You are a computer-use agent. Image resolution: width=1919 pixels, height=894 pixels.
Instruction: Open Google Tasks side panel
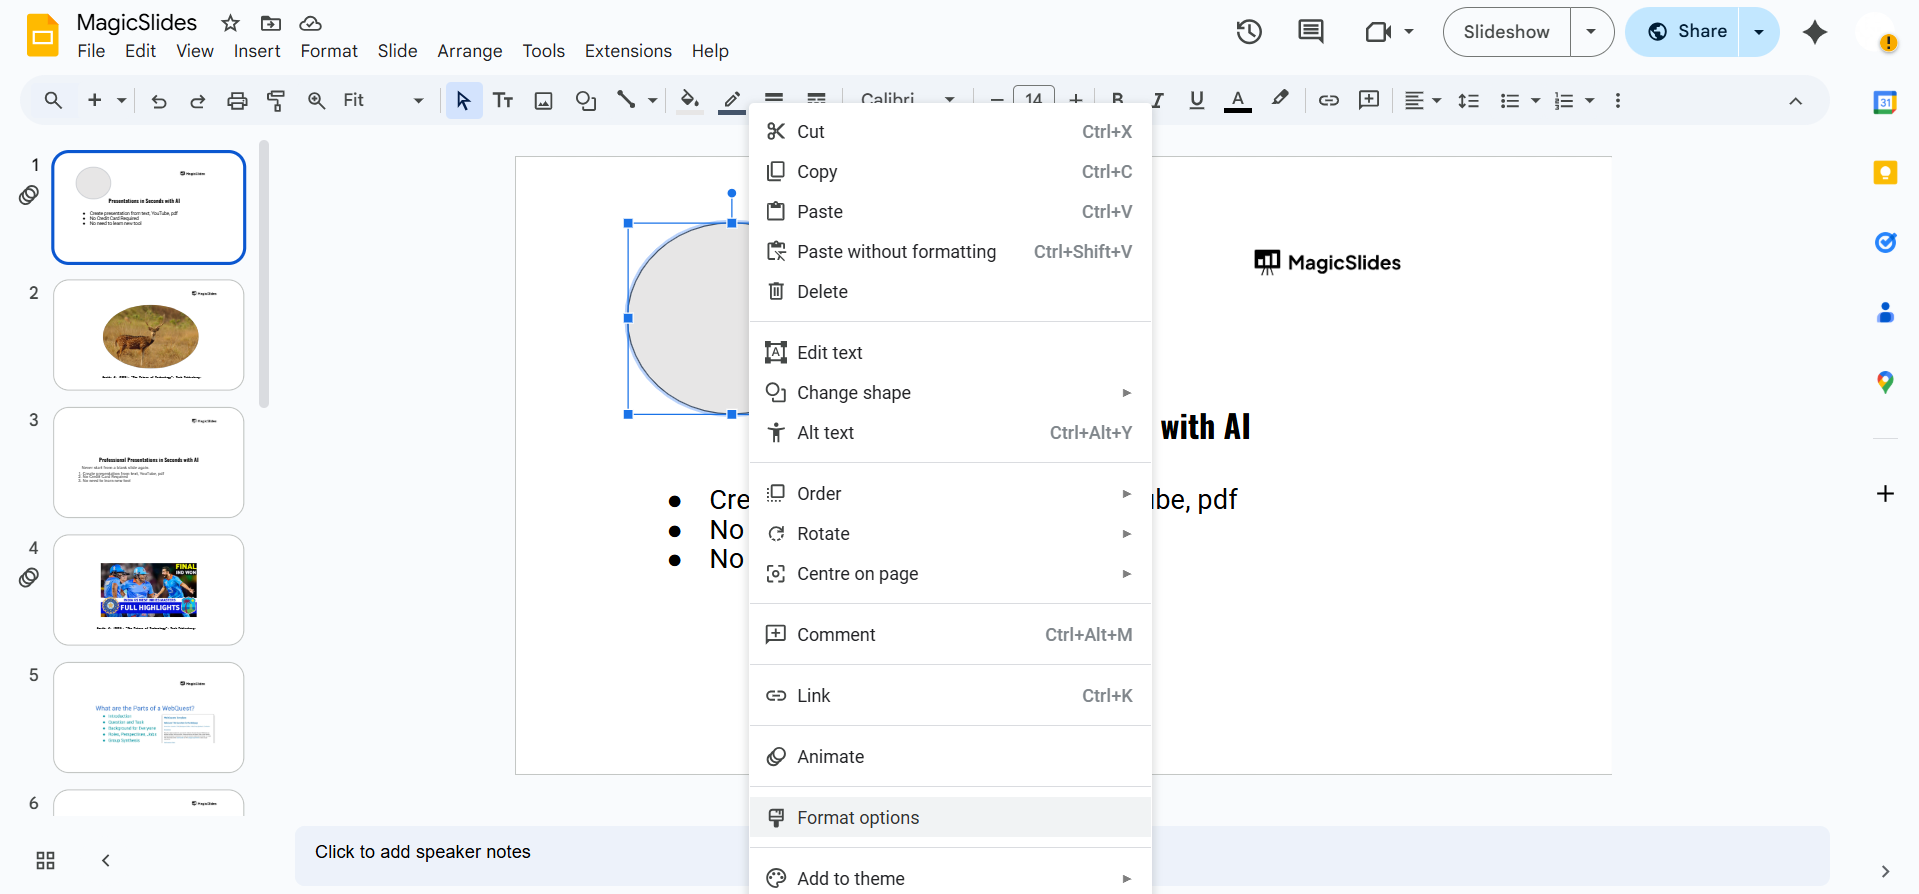(x=1885, y=242)
